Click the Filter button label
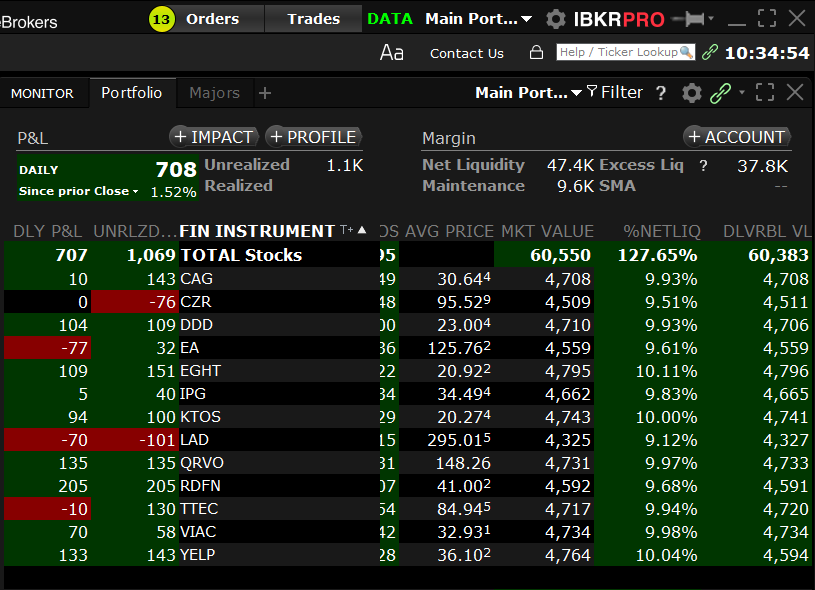The height and width of the screenshot is (590, 815). click(622, 93)
